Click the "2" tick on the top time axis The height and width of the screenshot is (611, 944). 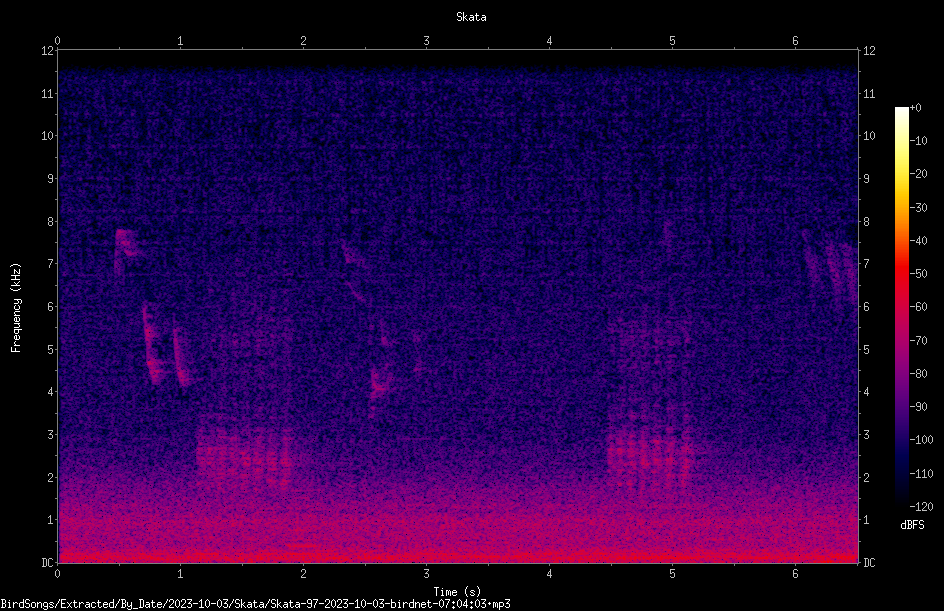coord(303,41)
